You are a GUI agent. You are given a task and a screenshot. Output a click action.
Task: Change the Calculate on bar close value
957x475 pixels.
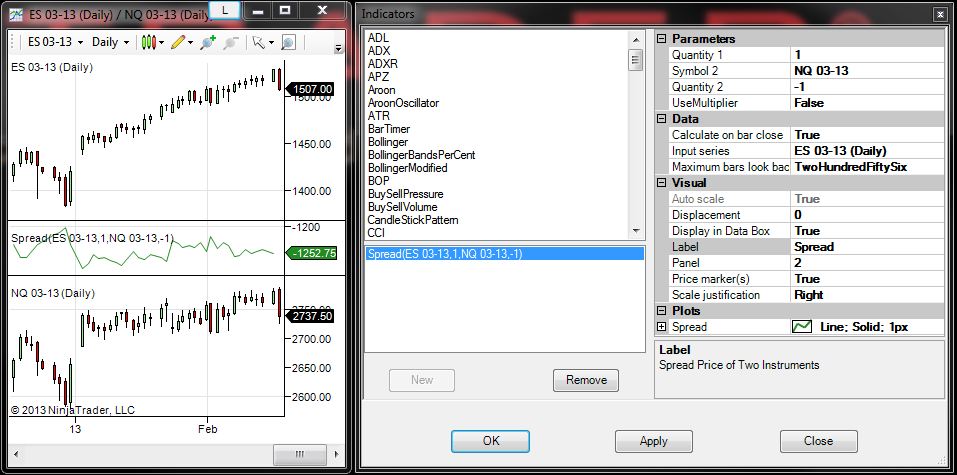coord(867,135)
